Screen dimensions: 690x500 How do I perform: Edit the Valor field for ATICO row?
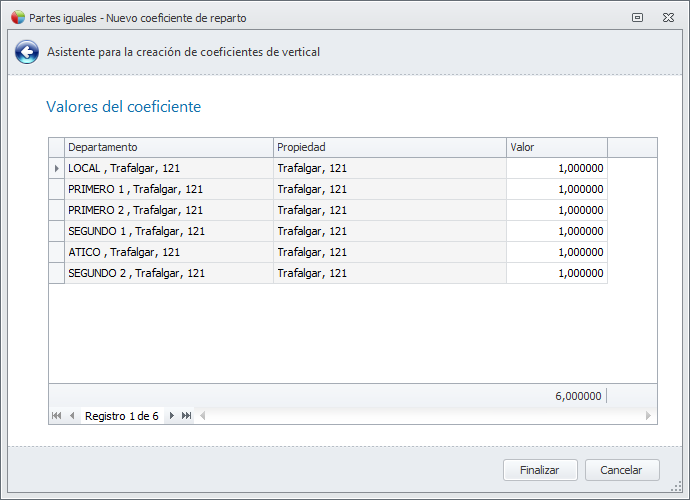point(556,252)
